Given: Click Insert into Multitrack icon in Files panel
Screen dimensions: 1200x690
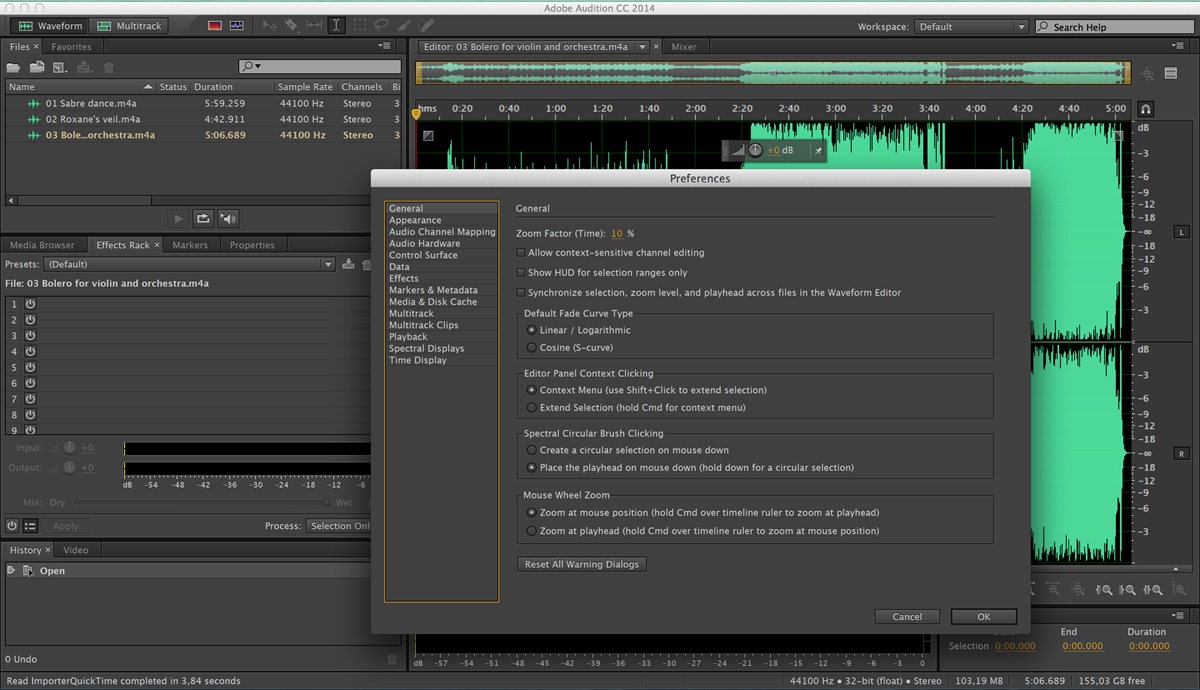Looking at the screenshot, I should tap(85, 67).
